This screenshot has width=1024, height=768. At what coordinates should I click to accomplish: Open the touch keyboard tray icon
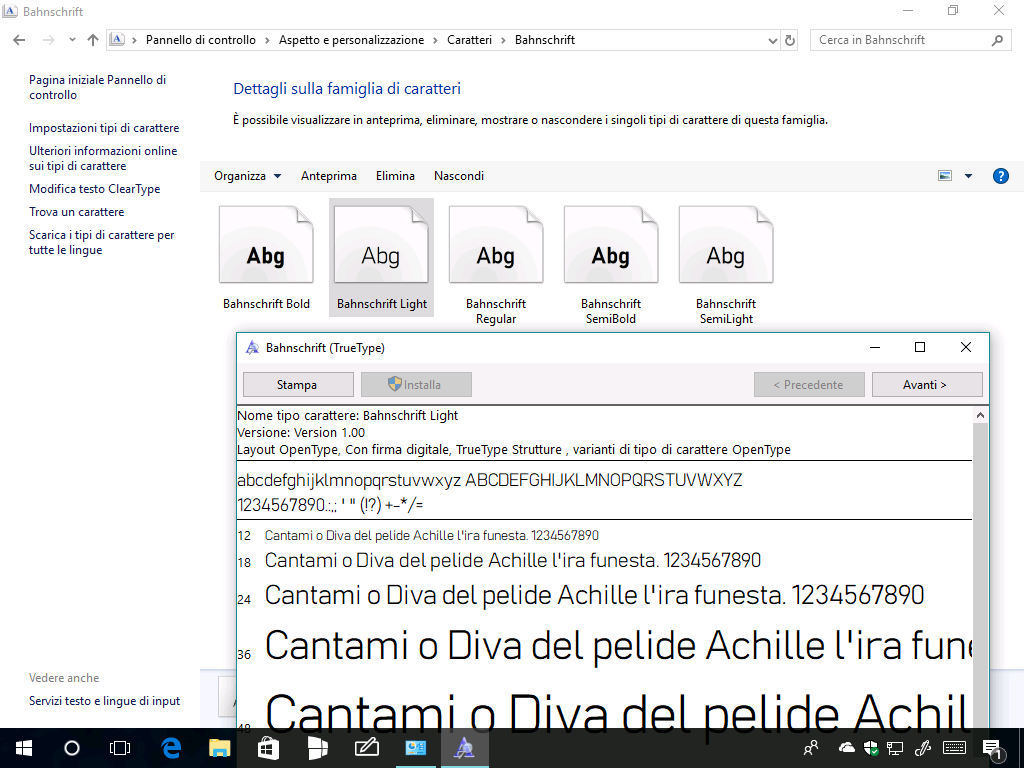coord(955,748)
